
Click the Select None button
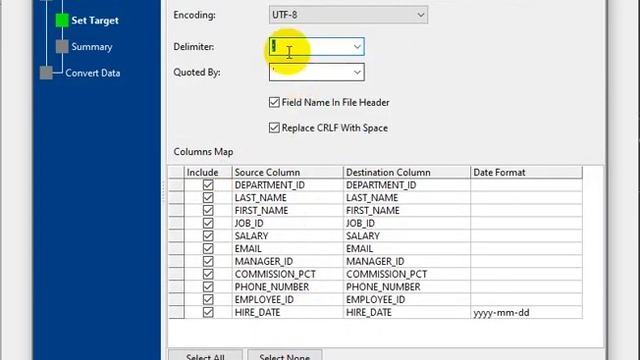coord(284,355)
